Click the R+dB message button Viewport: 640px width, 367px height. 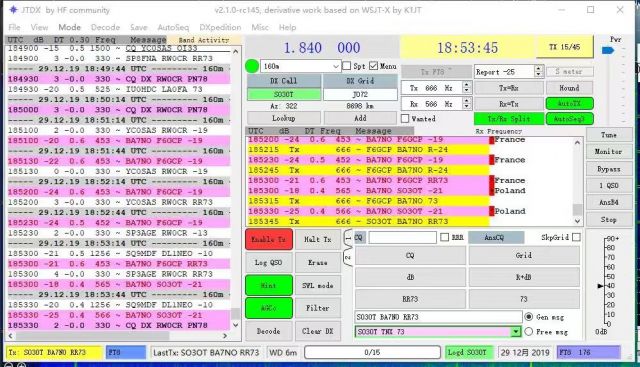pos(524,277)
